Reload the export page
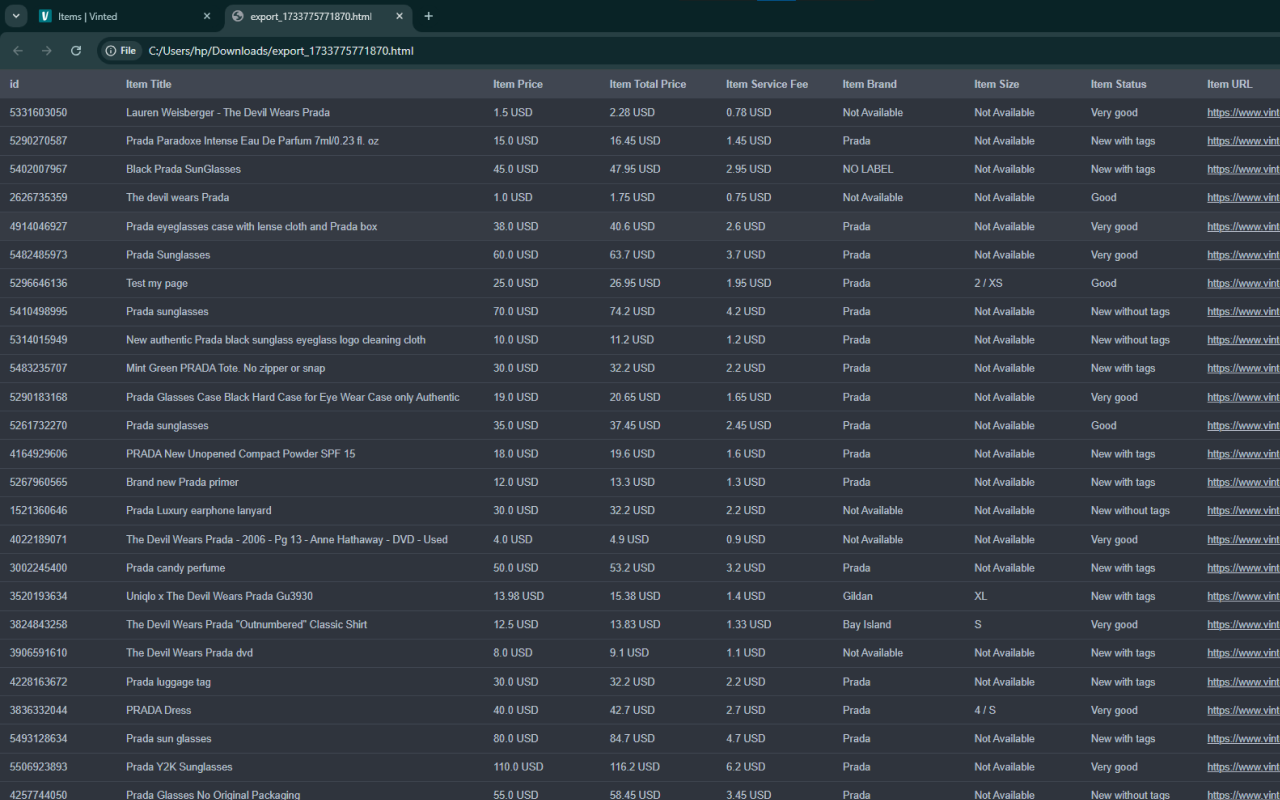 (76, 51)
